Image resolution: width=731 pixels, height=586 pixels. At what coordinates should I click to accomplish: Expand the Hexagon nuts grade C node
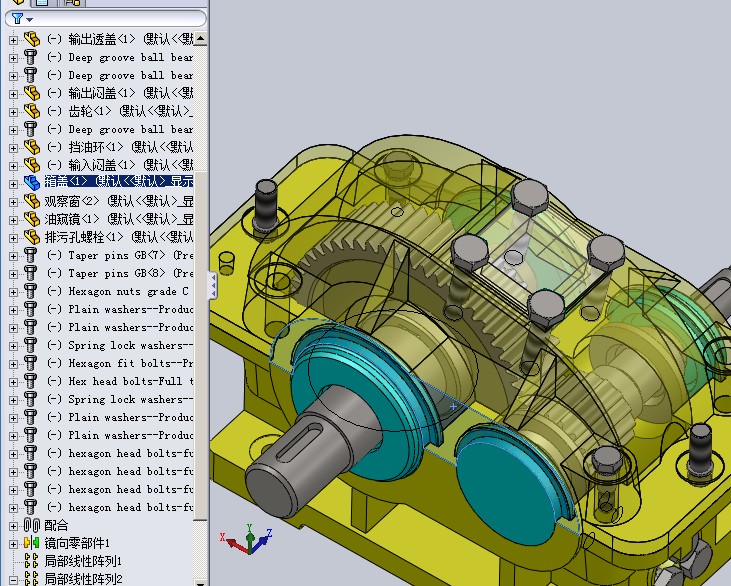coord(14,292)
